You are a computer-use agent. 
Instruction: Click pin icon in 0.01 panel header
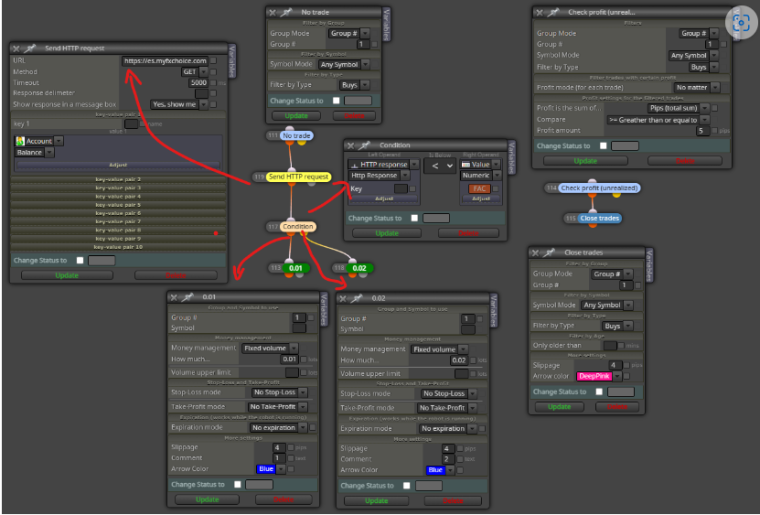point(188,297)
